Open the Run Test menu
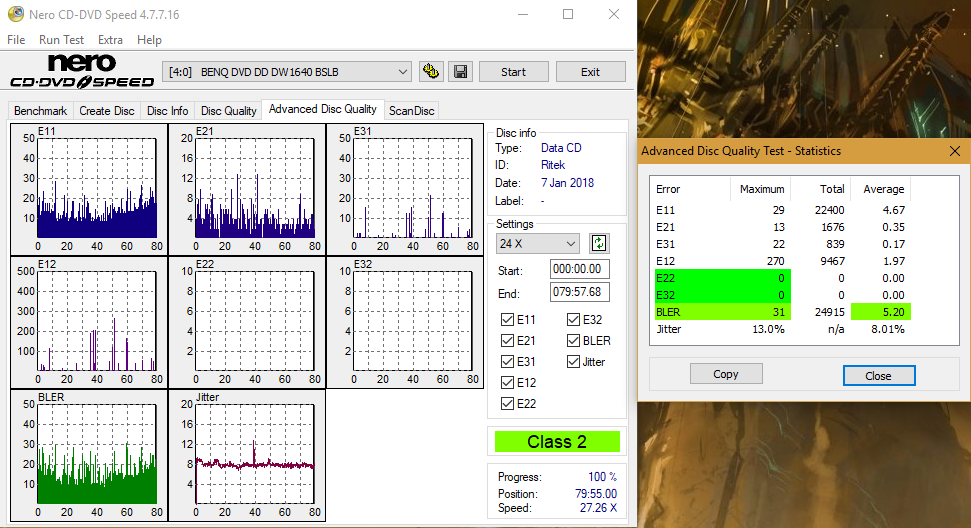The image size is (971, 528). tap(61, 40)
